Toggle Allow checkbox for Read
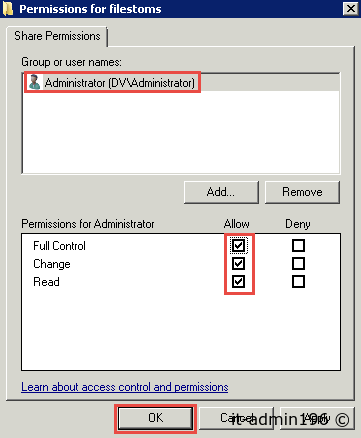Screen dimensions: 361x438 click(x=239, y=282)
